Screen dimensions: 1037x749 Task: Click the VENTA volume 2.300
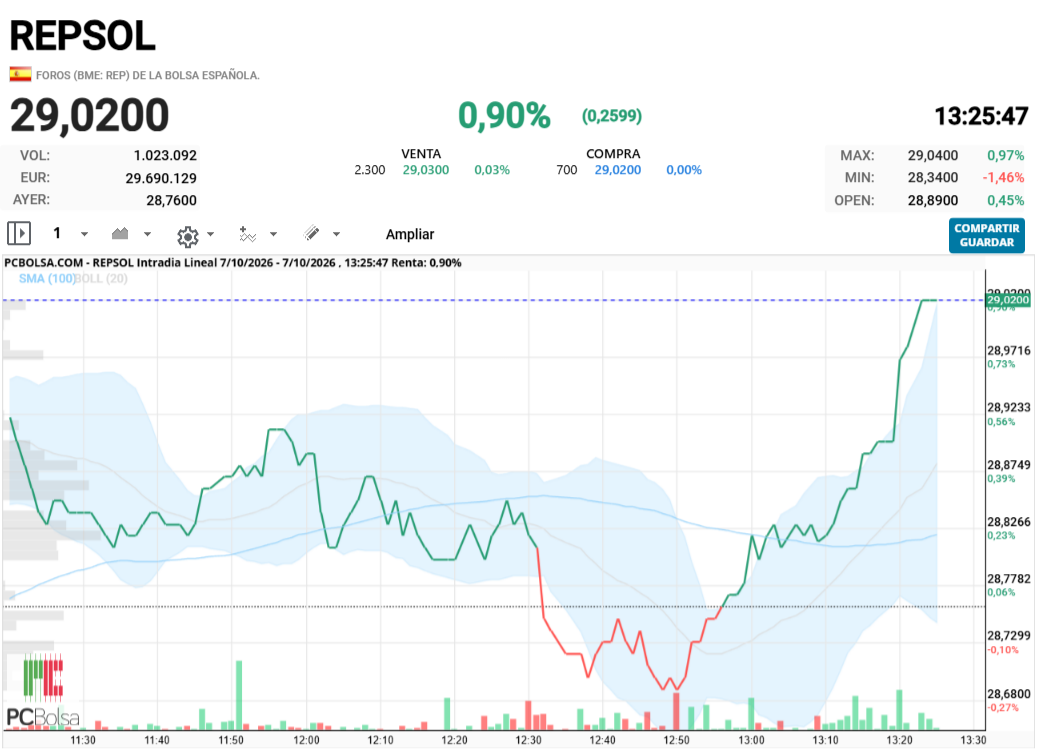(x=370, y=170)
